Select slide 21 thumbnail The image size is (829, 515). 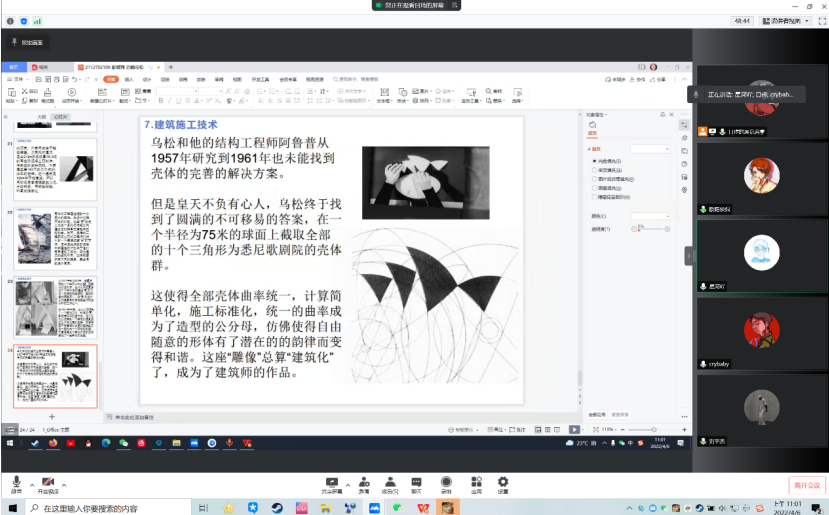pos(55,169)
